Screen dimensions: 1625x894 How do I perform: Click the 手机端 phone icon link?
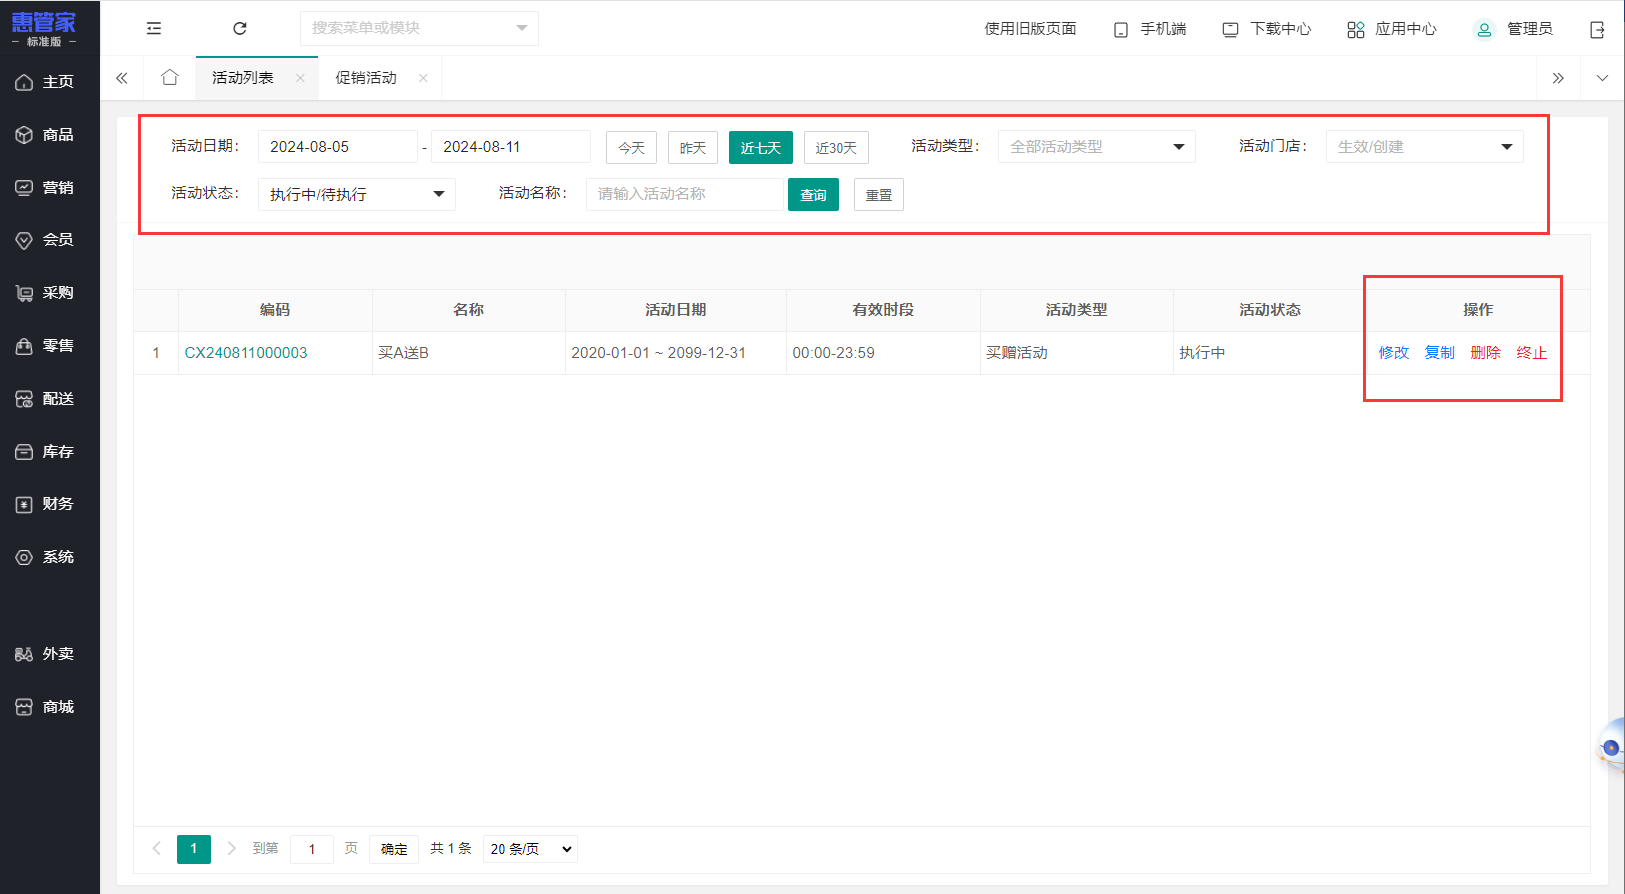pyautogui.click(x=1150, y=29)
